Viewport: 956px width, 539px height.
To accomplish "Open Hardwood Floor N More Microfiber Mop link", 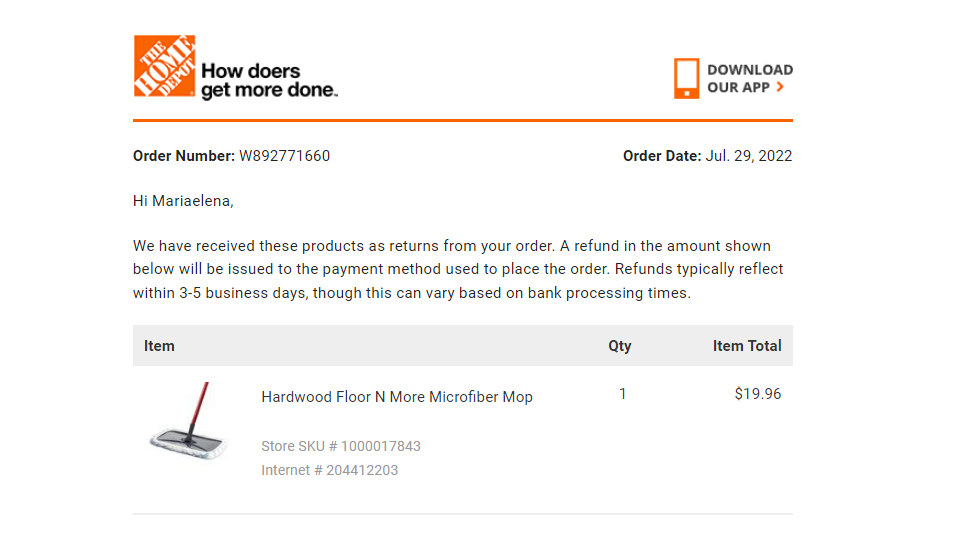I will 397,397.
